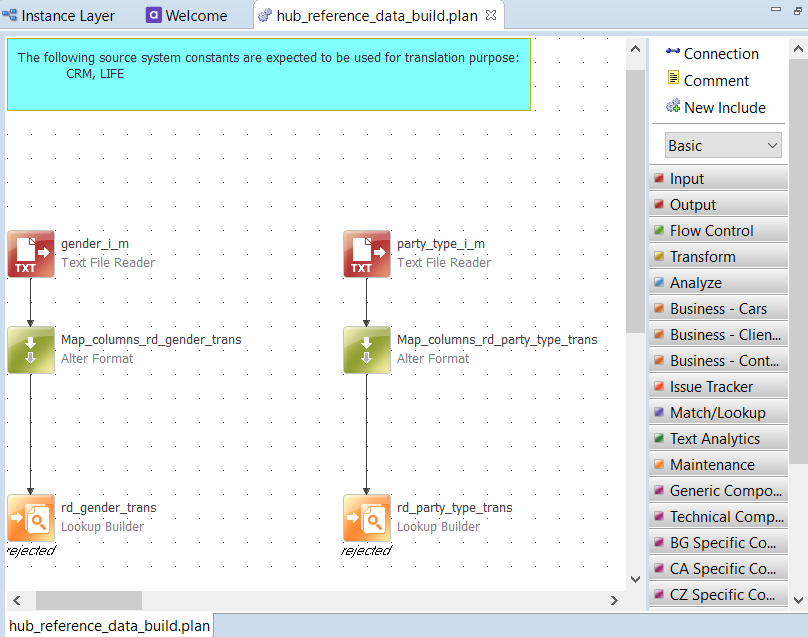
Task: Select the gender_i_m Text File Reader icon
Action: tap(31, 254)
